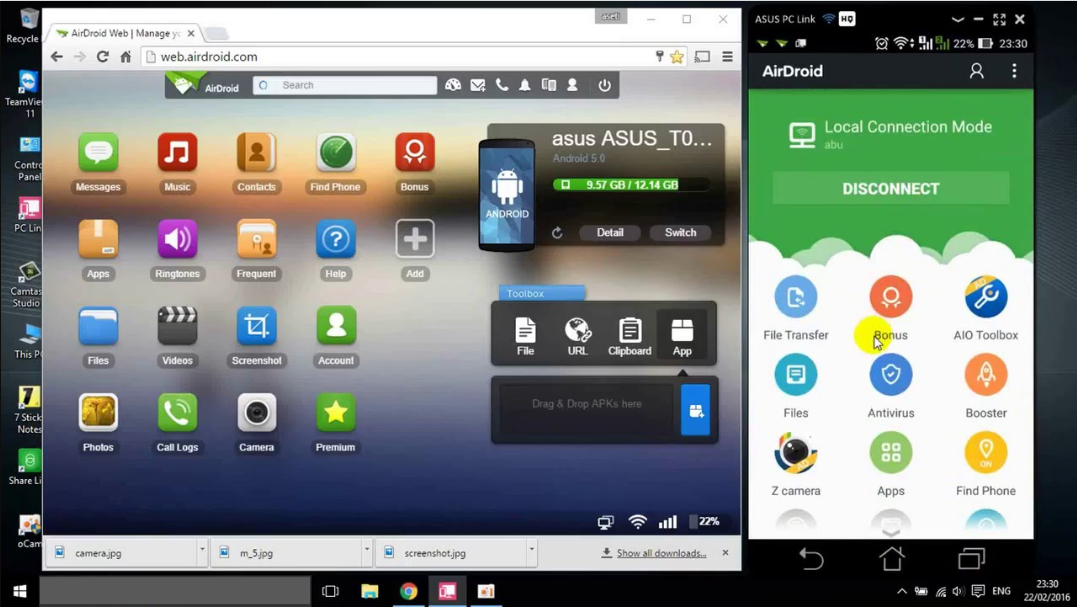The height and width of the screenshot is (607, 1077).
Task: Open Contacts in AirDroid Web
Action: pos(256,152)
